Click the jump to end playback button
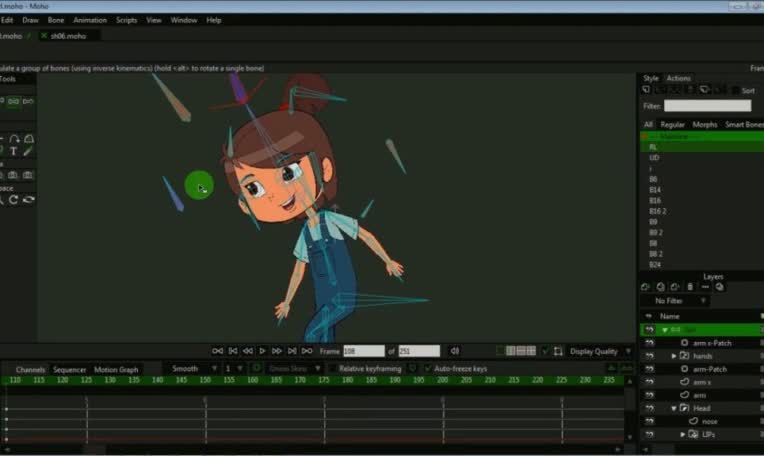This screenshot has height=456, width=764. tap(292, 351)
